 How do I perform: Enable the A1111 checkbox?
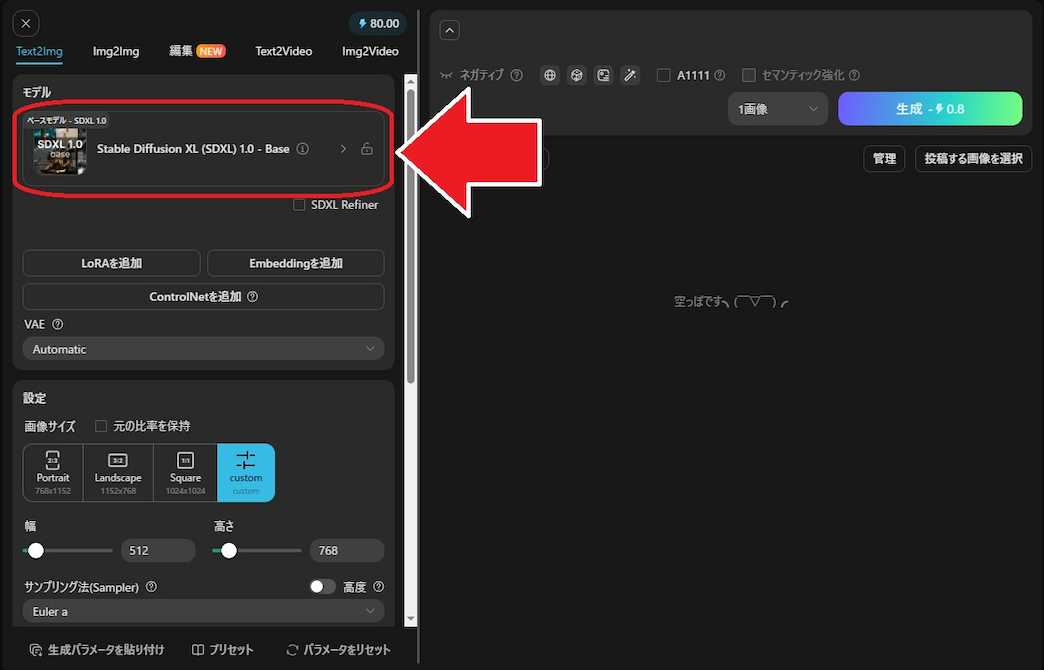(663, 74)
